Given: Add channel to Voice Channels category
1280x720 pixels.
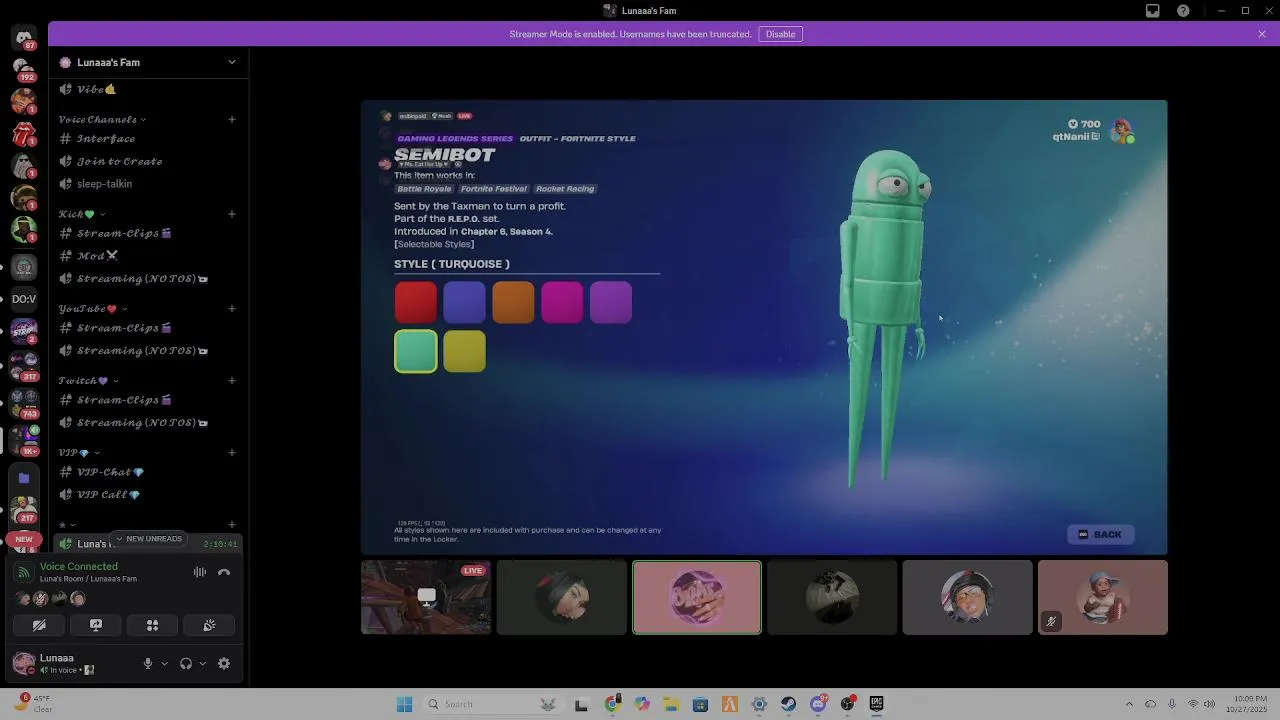Looking at the screenshot, I should coord(232,120).
